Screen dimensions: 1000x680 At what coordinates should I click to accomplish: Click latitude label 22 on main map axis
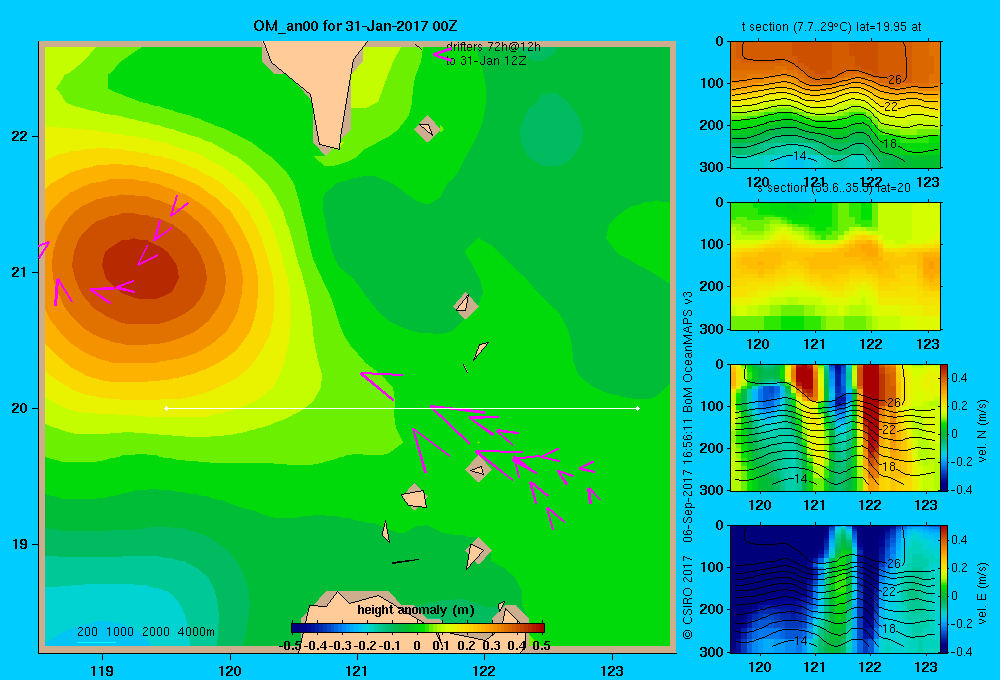[x=19, y=136]
